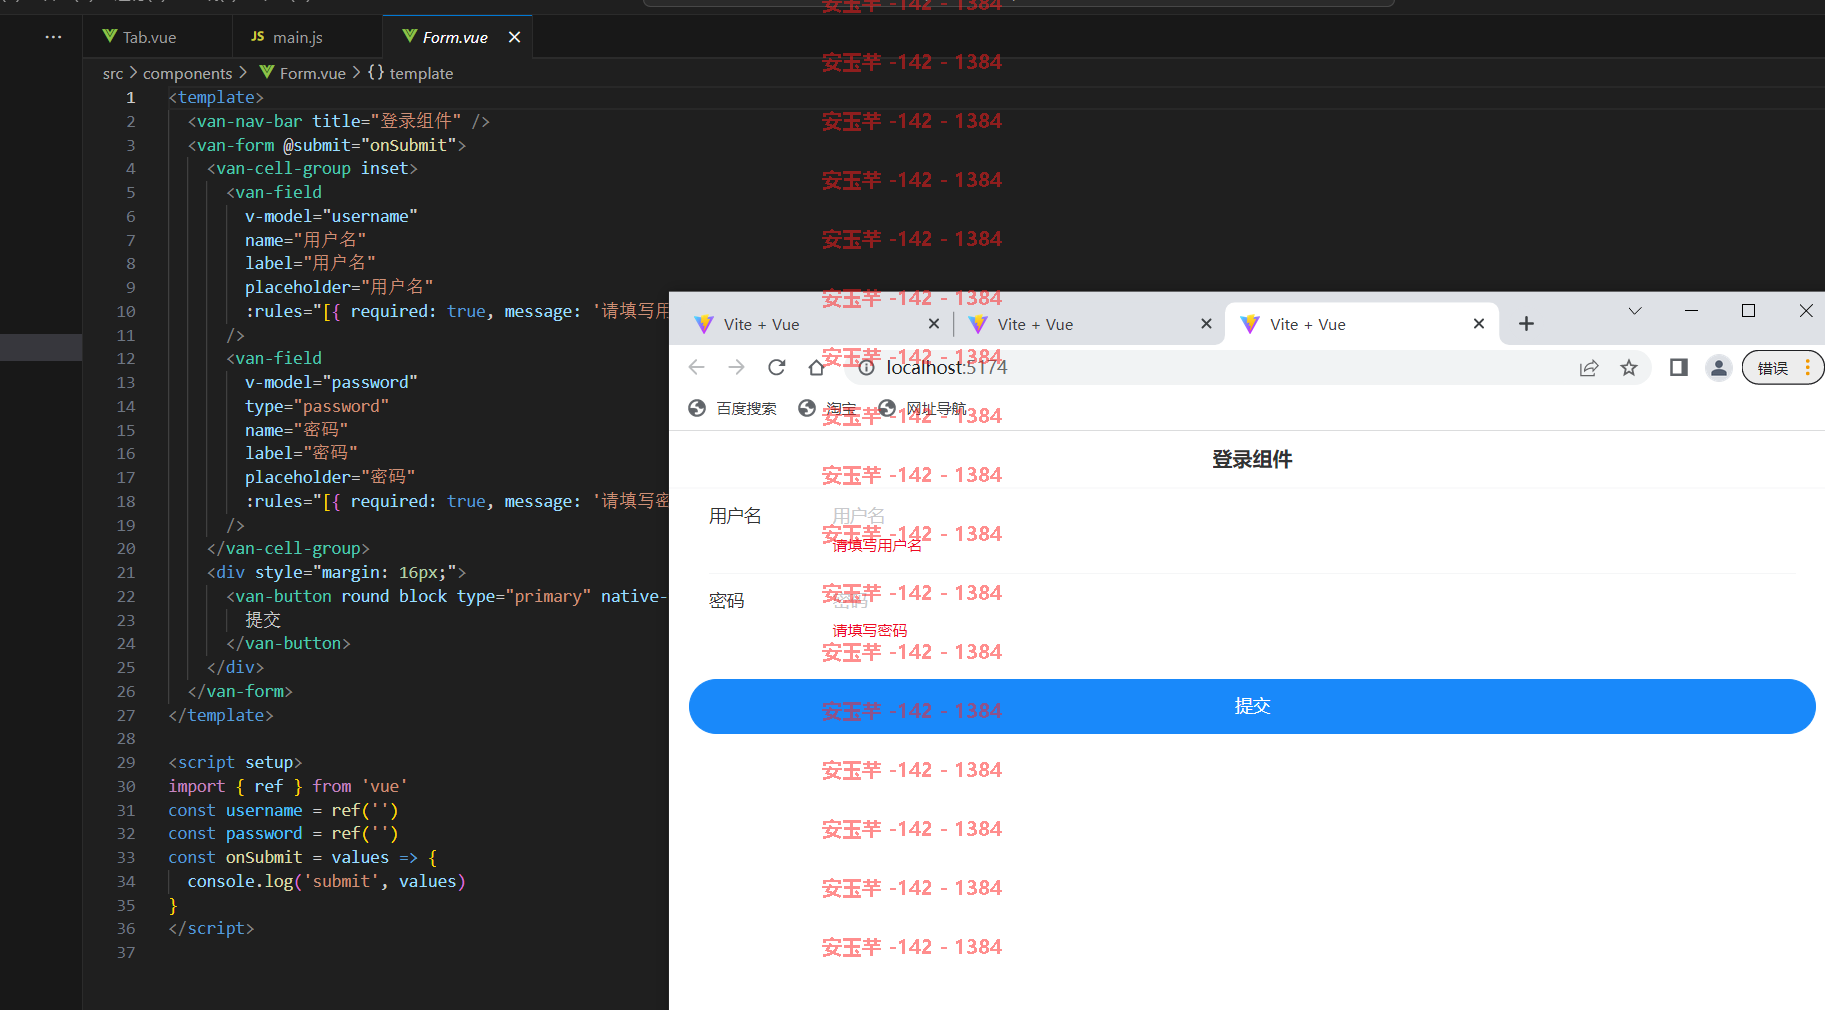Go to the browser home page
The height and width of the screenshot is (1010, 1825).
tap(817, 367)
